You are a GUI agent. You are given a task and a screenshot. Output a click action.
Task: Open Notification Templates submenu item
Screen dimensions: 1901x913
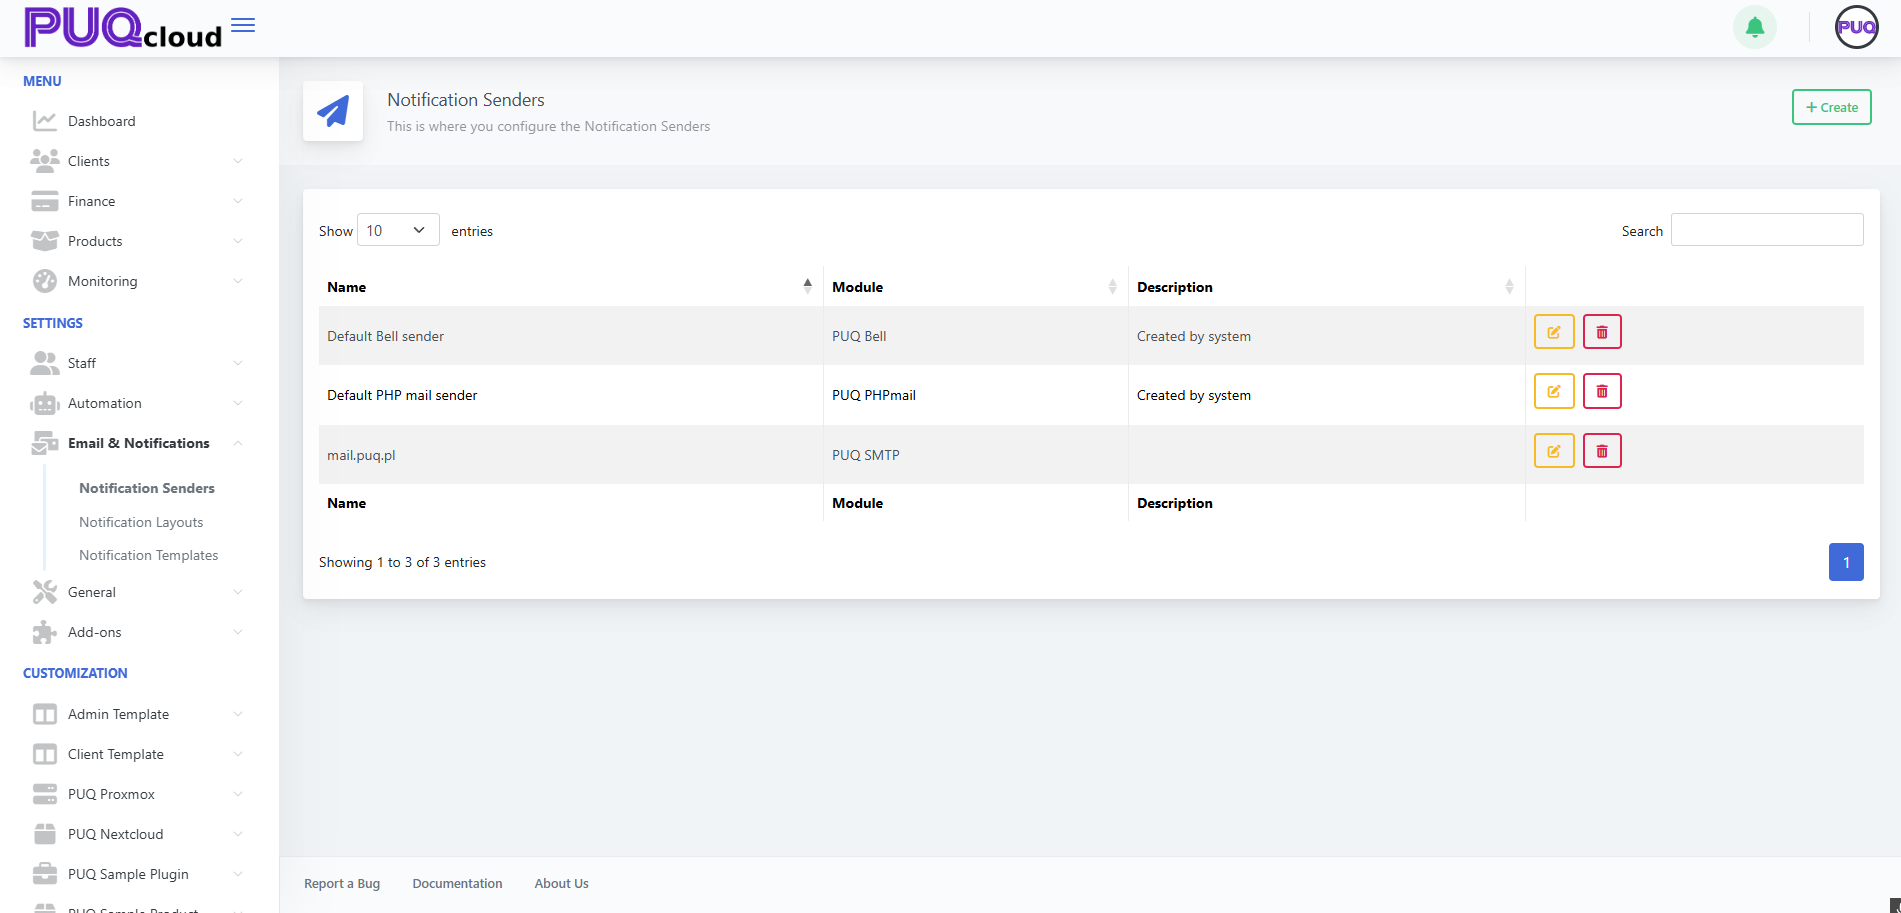[149, 555]
